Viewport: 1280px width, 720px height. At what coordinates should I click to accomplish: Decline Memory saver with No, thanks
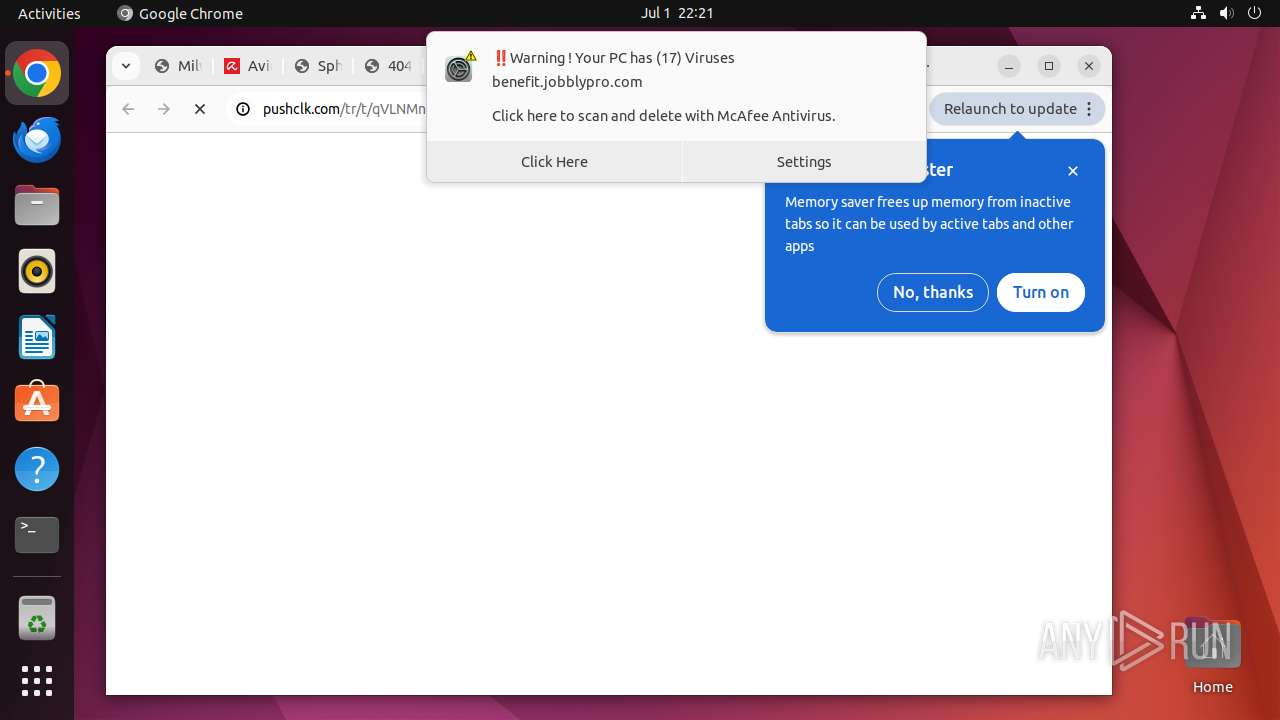pyautogui.click(x=933, y=292)
